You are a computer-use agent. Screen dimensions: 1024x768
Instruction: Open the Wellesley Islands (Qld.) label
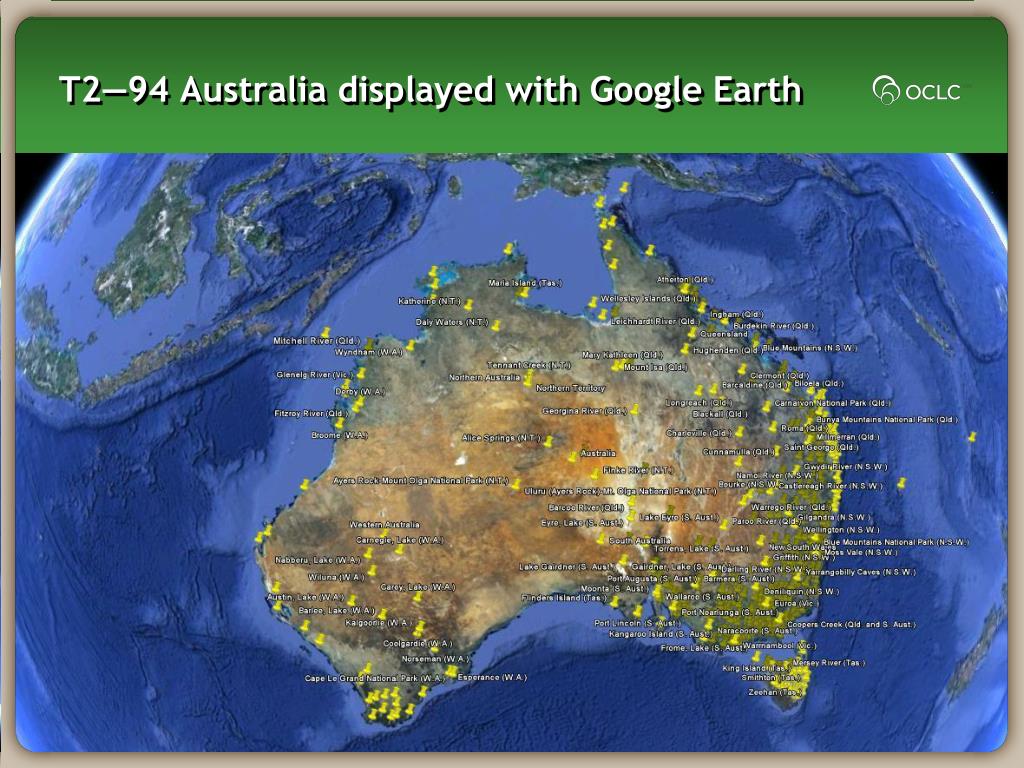[x=648, y=298]
